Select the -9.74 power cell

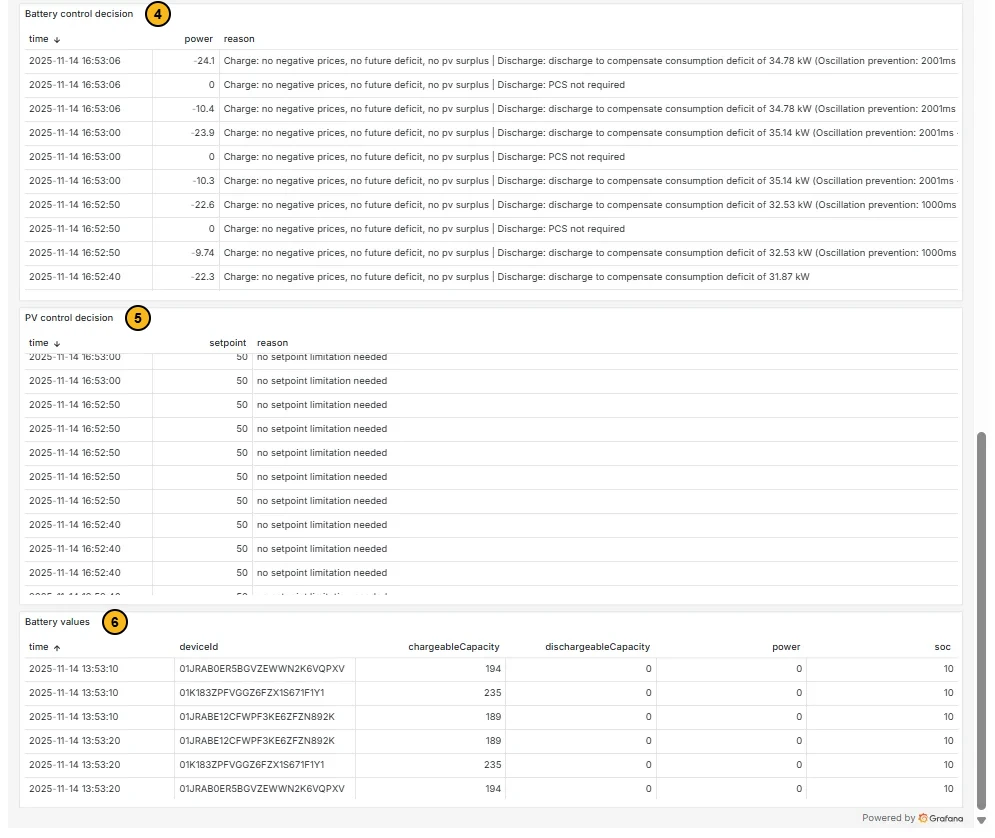tap(186, 252)
